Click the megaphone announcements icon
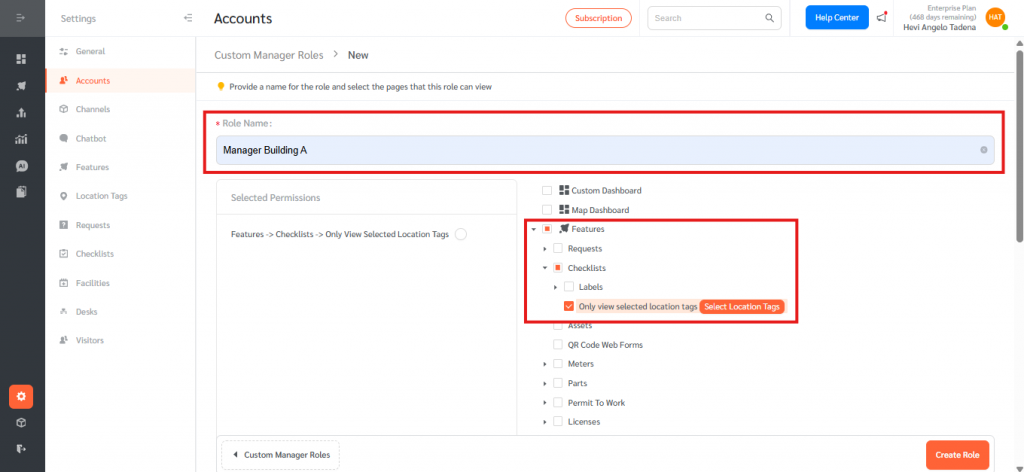 [881, 18]
